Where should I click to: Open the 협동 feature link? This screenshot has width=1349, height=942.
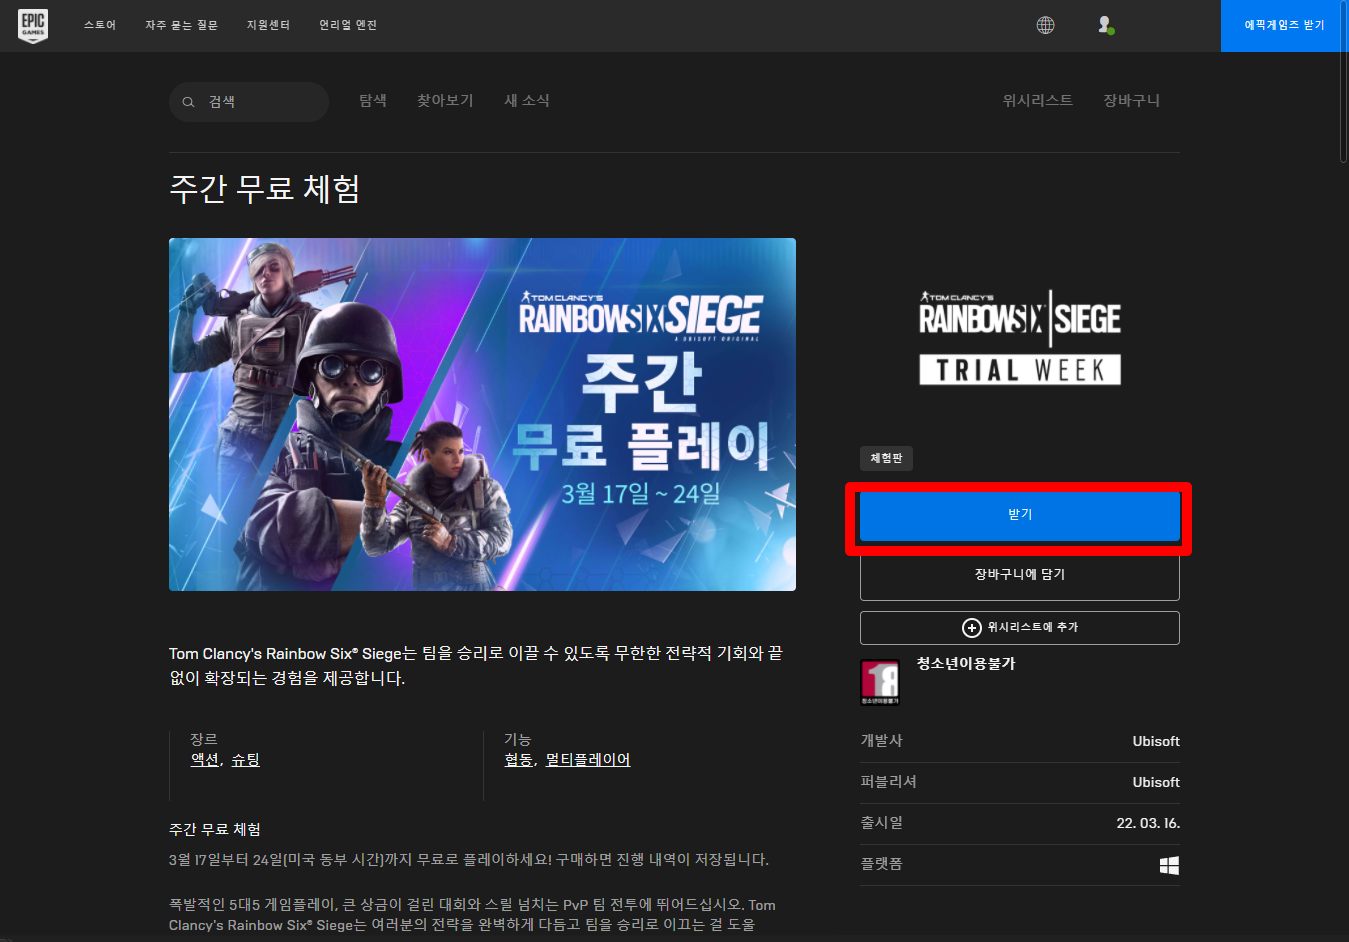coord(518,760)
